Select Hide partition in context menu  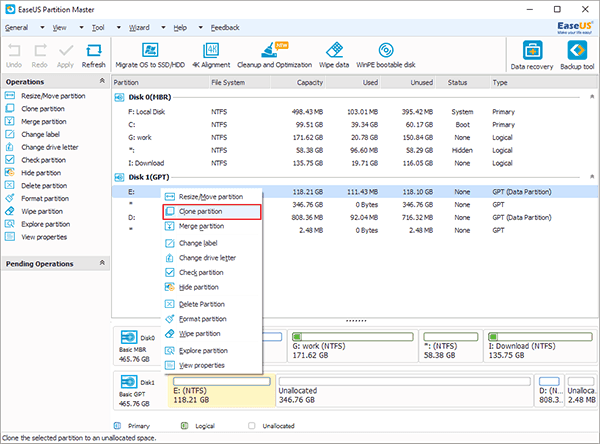pos(212,287)
